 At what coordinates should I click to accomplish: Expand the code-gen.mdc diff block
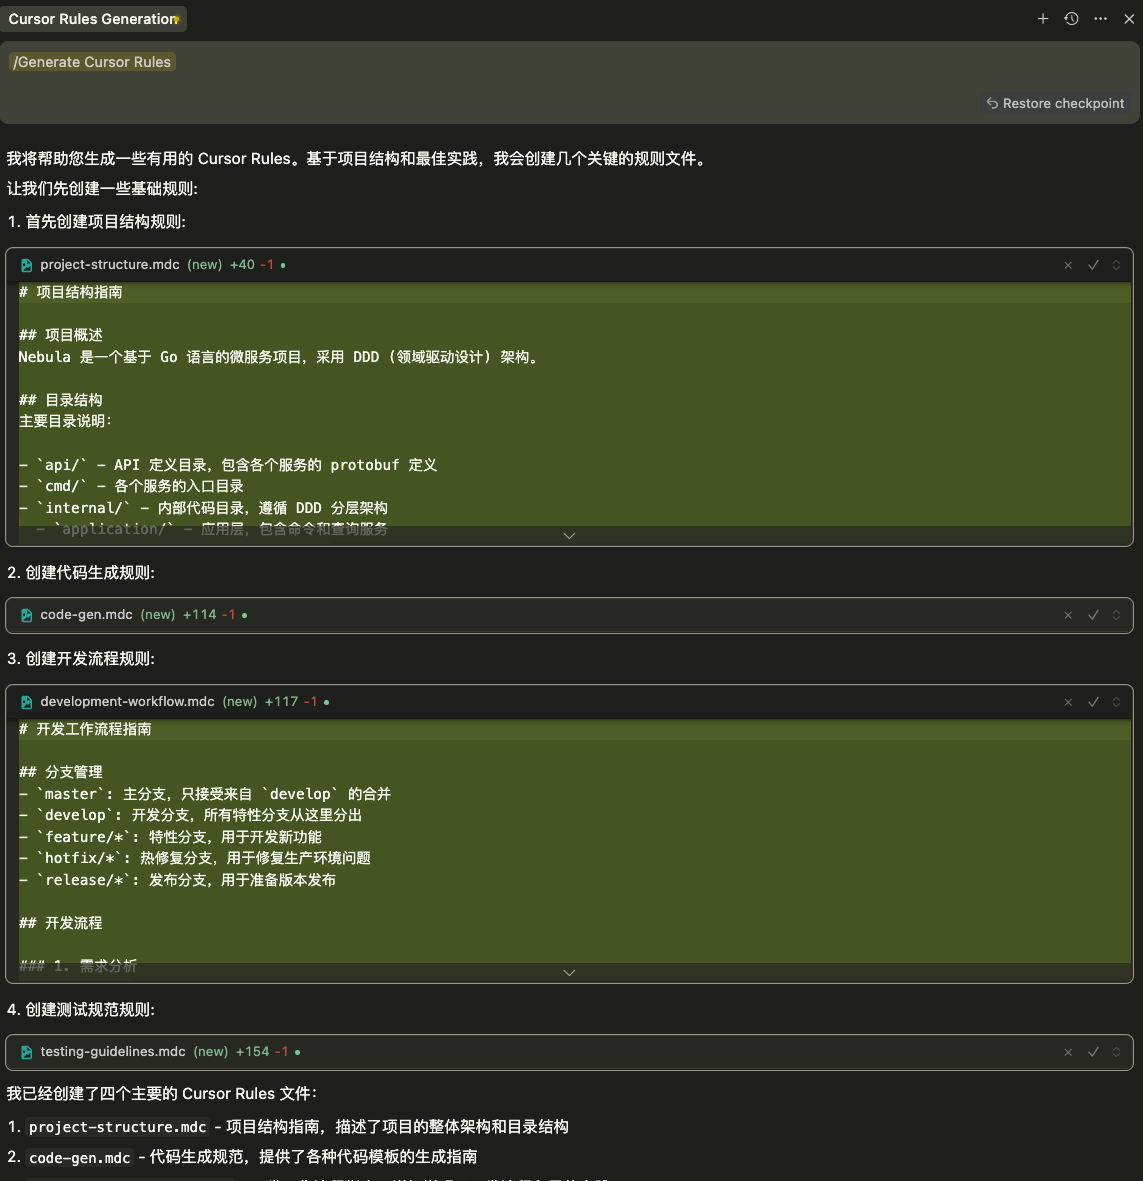(1116, 615)
